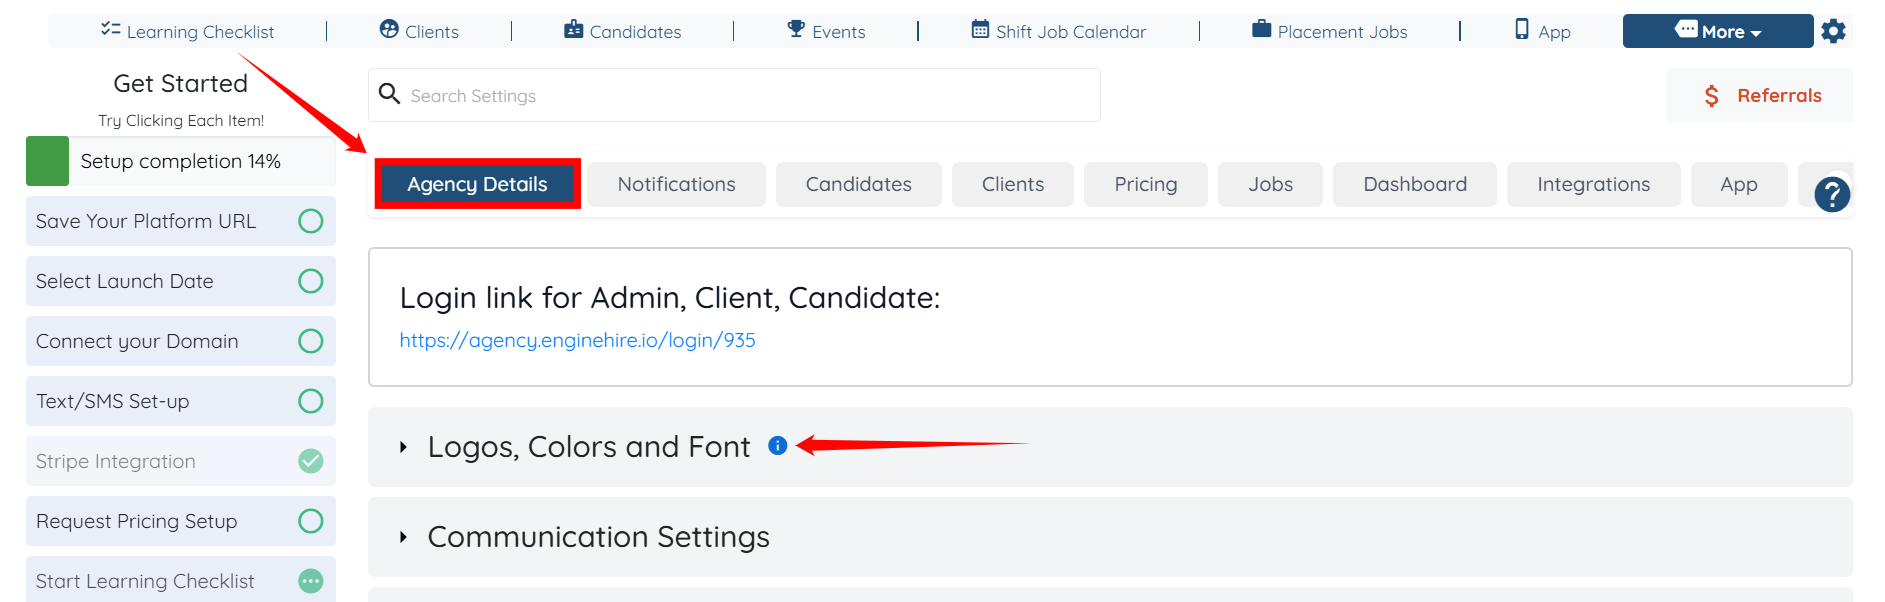Open the agency login link URL
Screen dimensions: 1885x602
click(577, 340)
